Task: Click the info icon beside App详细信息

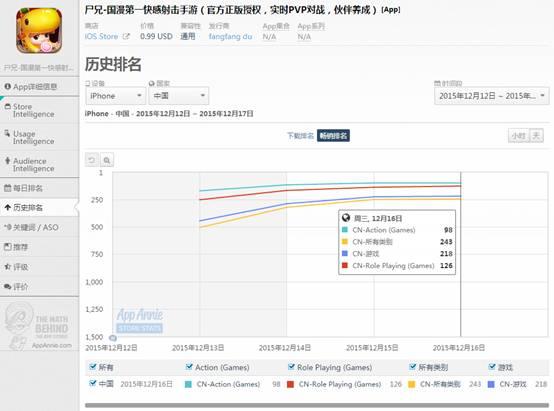Action: (x=7, y=86)
